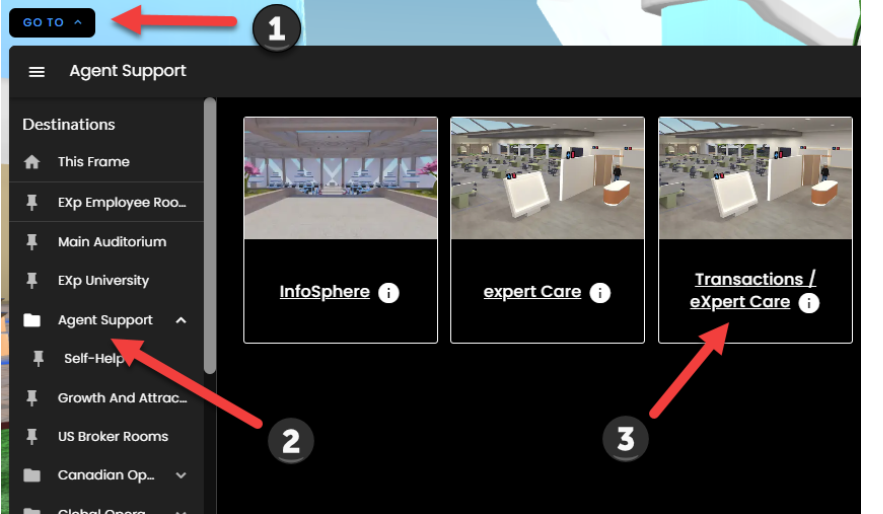
Task: Click the pin icon beside US Broker Rooms
Action: [32, 436]
